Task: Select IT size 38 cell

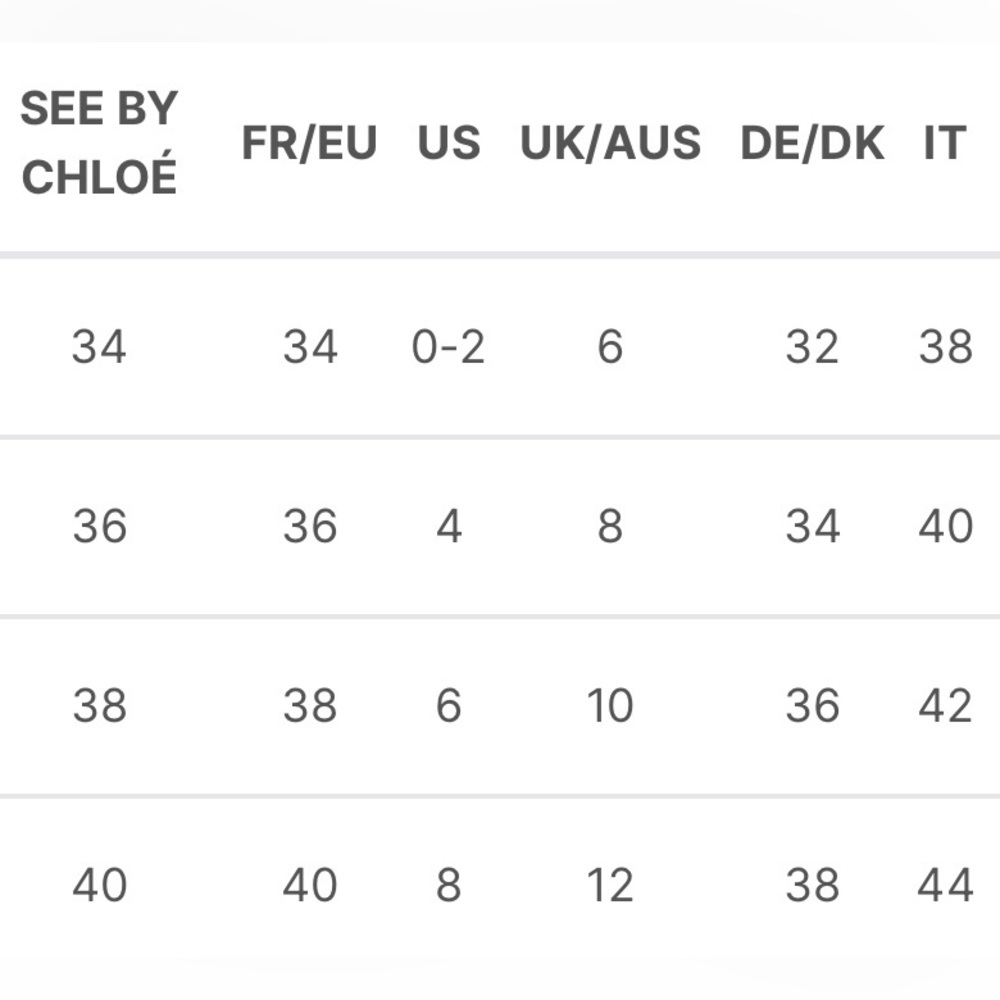Action: tap(946, 347)
